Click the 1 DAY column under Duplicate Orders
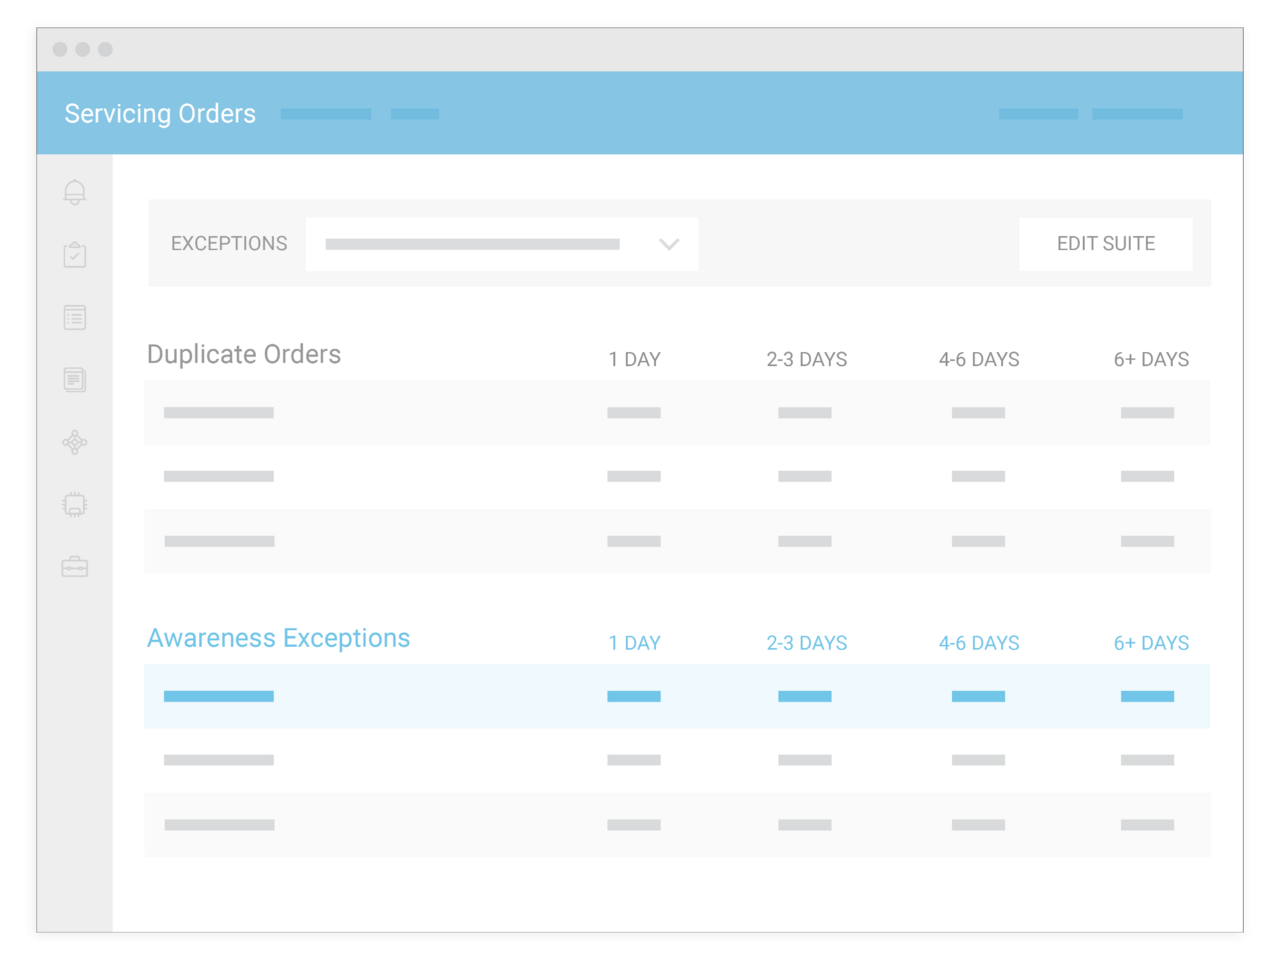The height and width of the screenshot is (960, 1280). 634,359
